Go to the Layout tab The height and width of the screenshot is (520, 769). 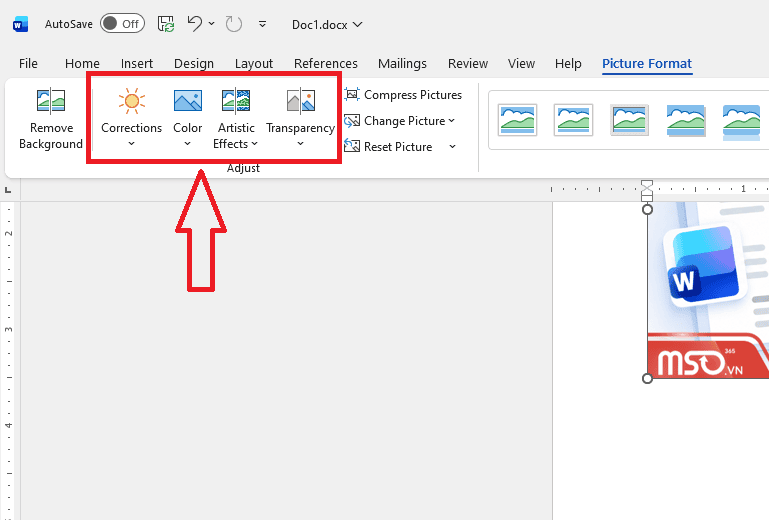click(x=254, y=63)
